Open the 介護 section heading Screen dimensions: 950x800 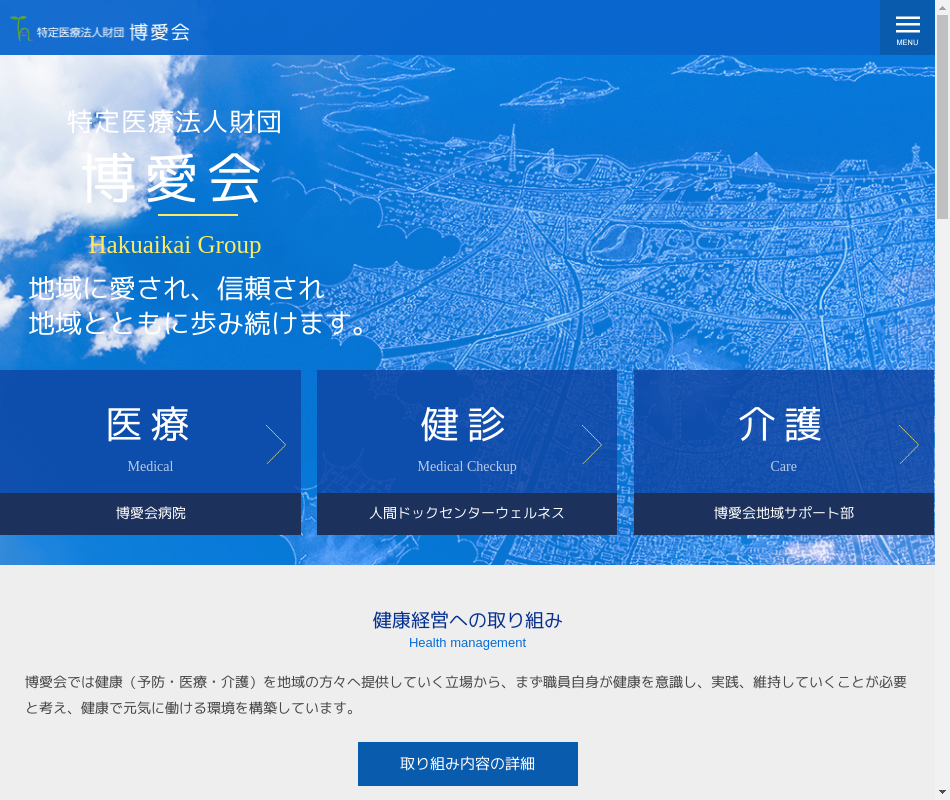[x=781, y=425]
